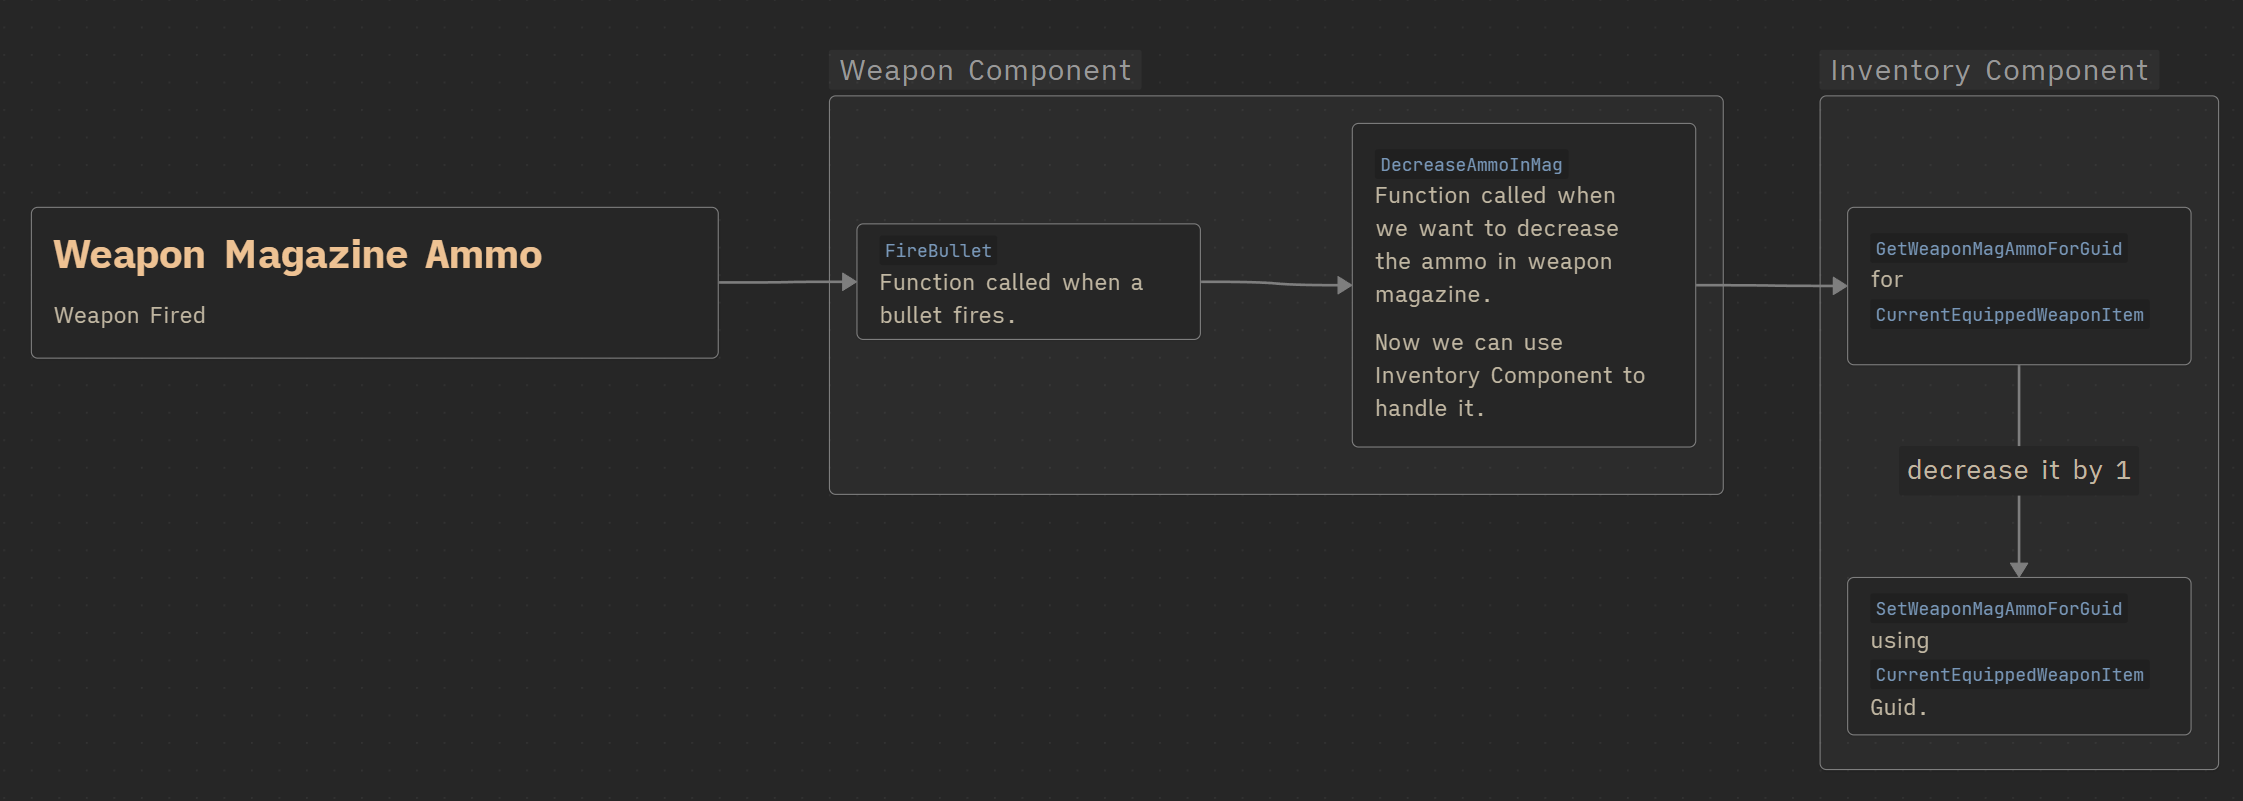Select the arrowhead pointing down into SetWeaponMagAmmoForGuid card
Viewport: 2243px width, 801px height.
point(2019,569)
